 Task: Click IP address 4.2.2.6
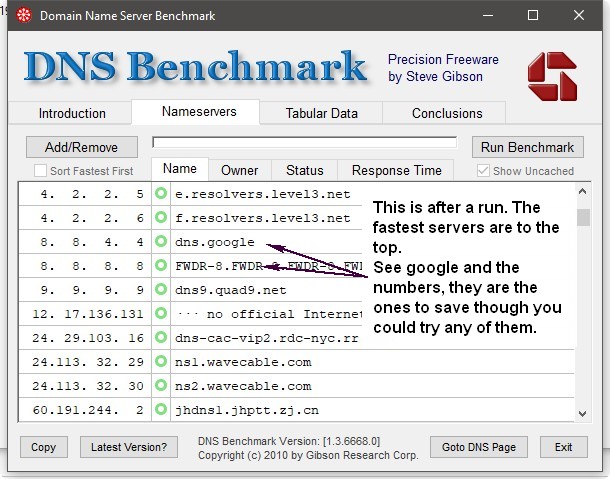pos(92,218)
